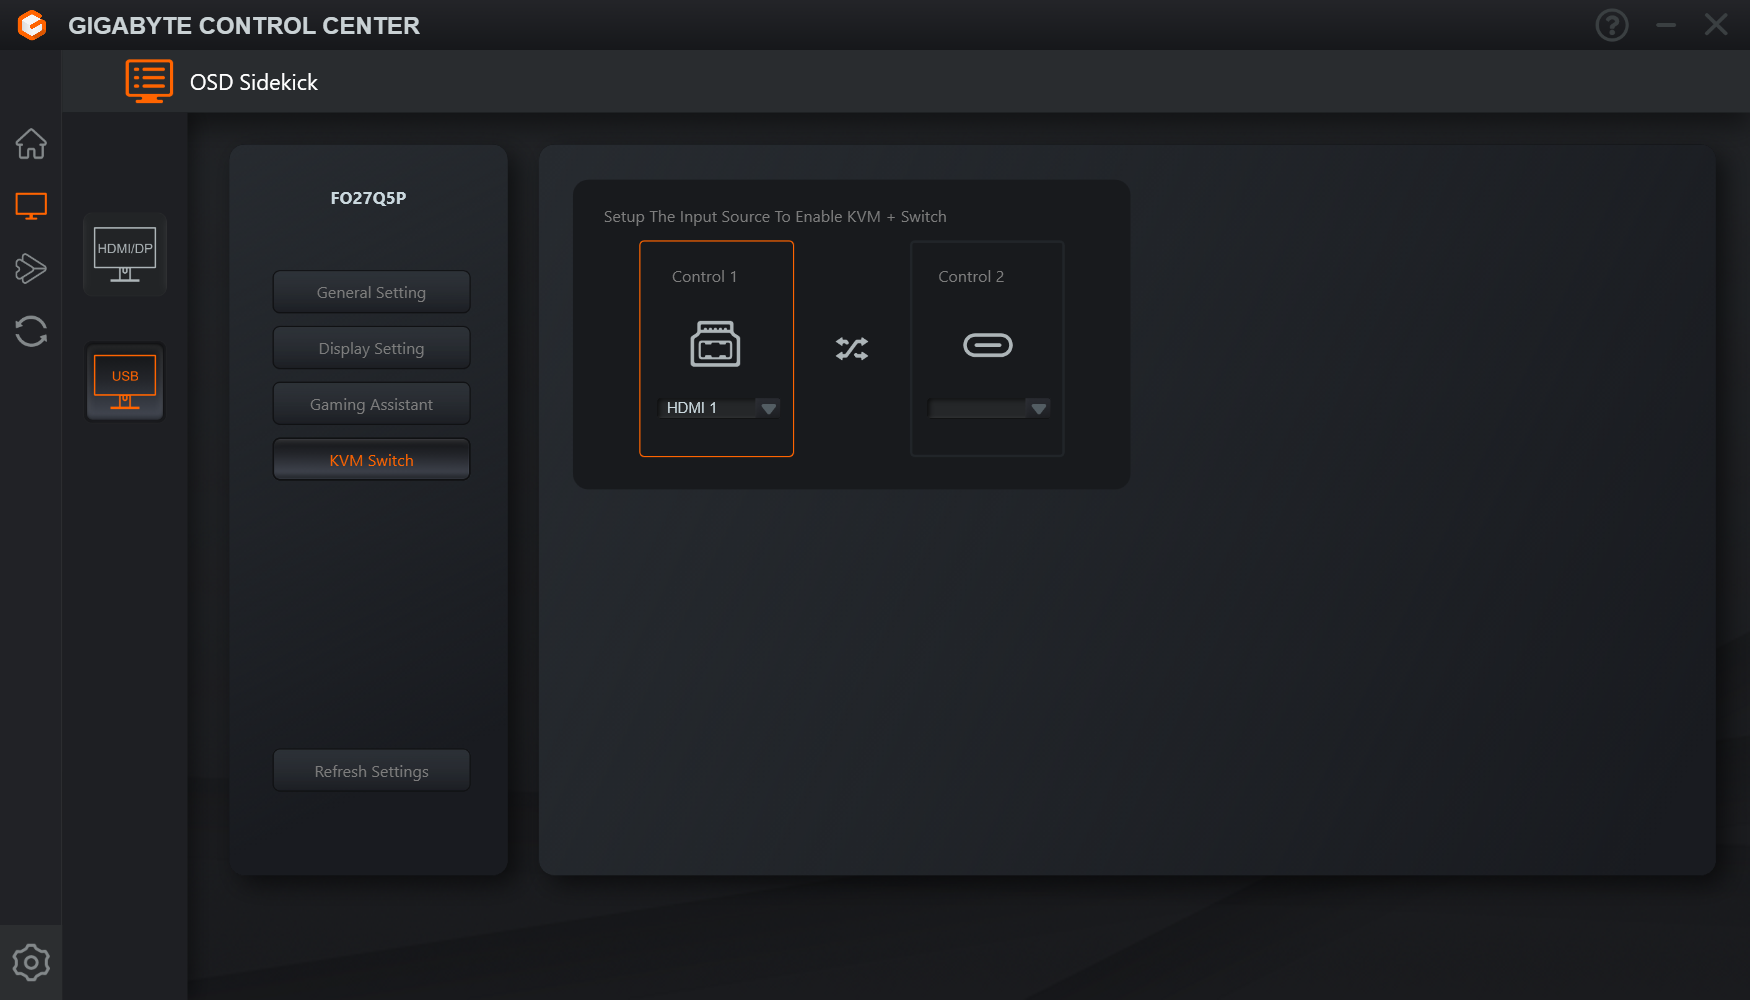
Task: Click the USB-C port icon in Control 2
Action: [x=988, y=345]
